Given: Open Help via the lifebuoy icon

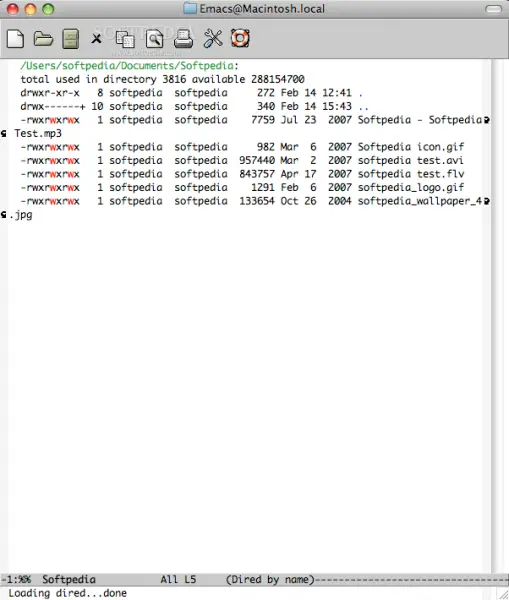Looking at the screenshot, I should click(240, 38).
